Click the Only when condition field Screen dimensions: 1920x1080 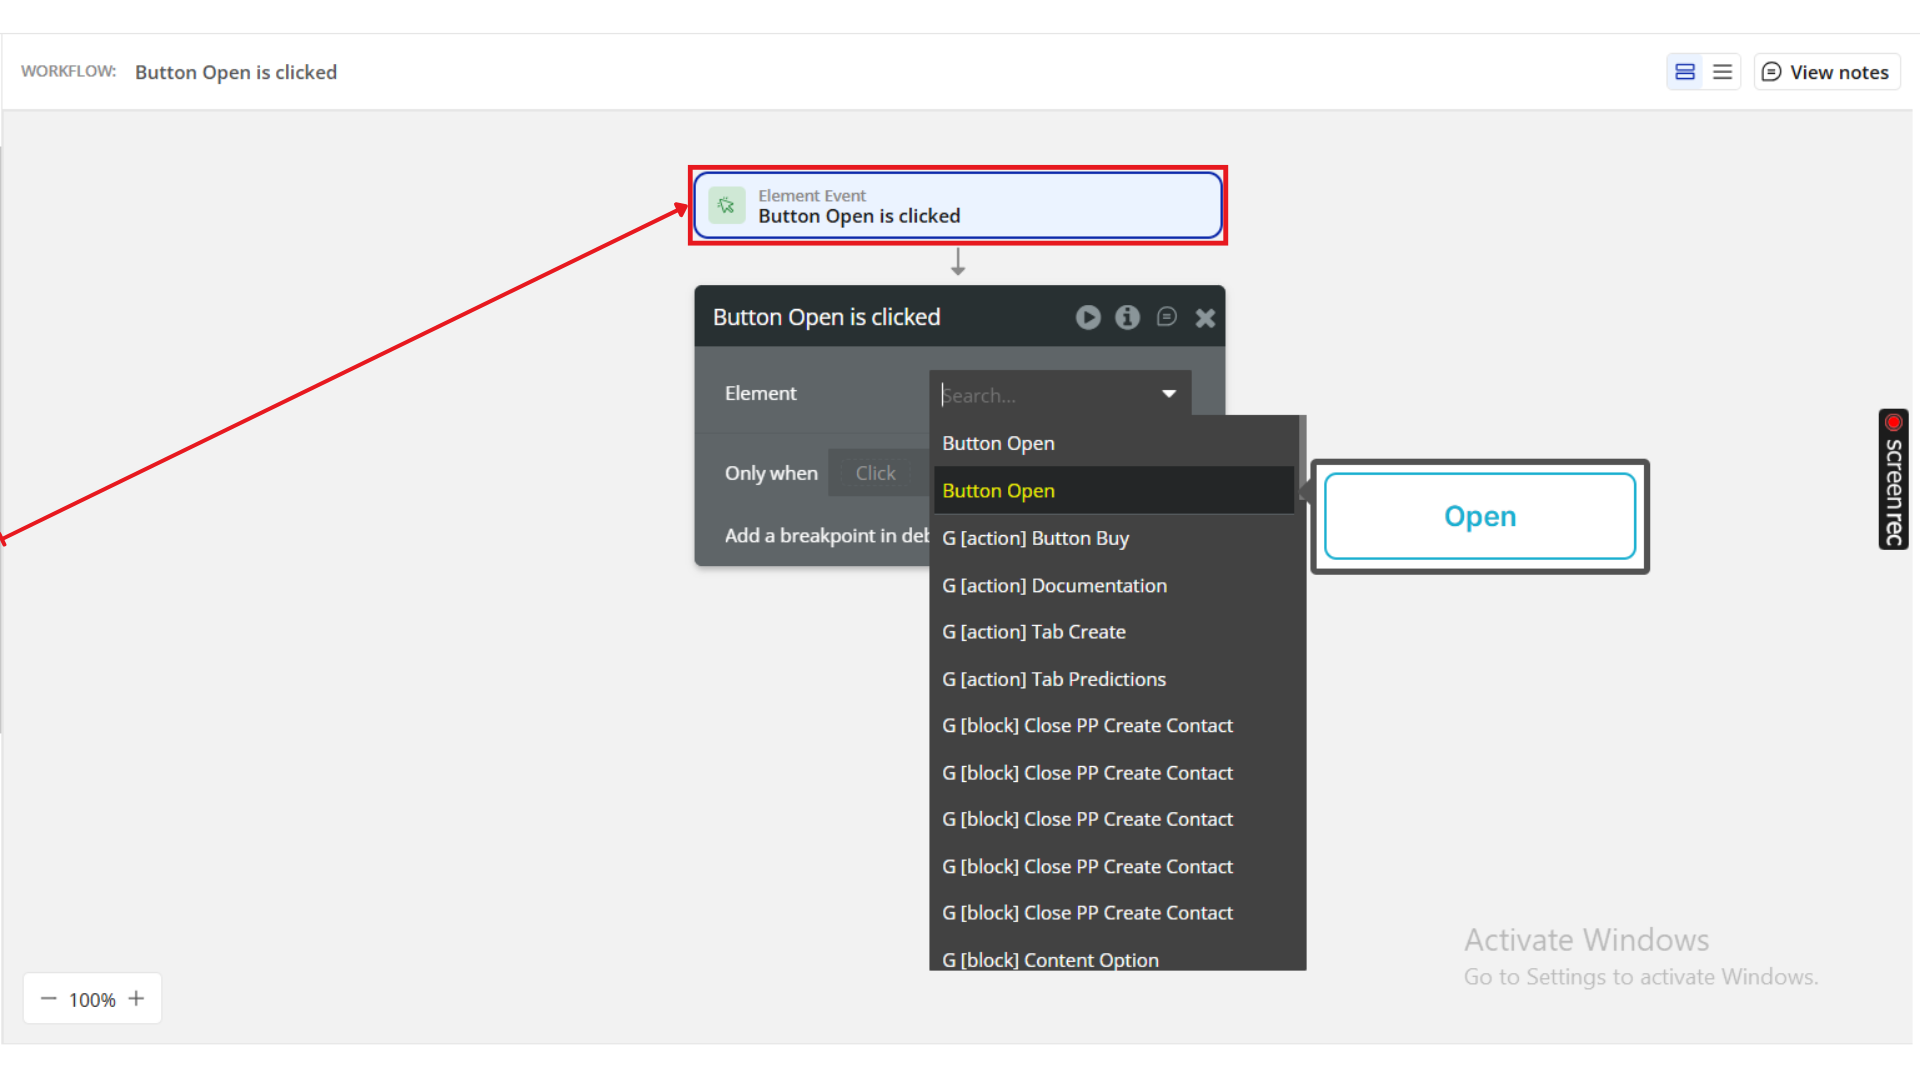point(877,473)
